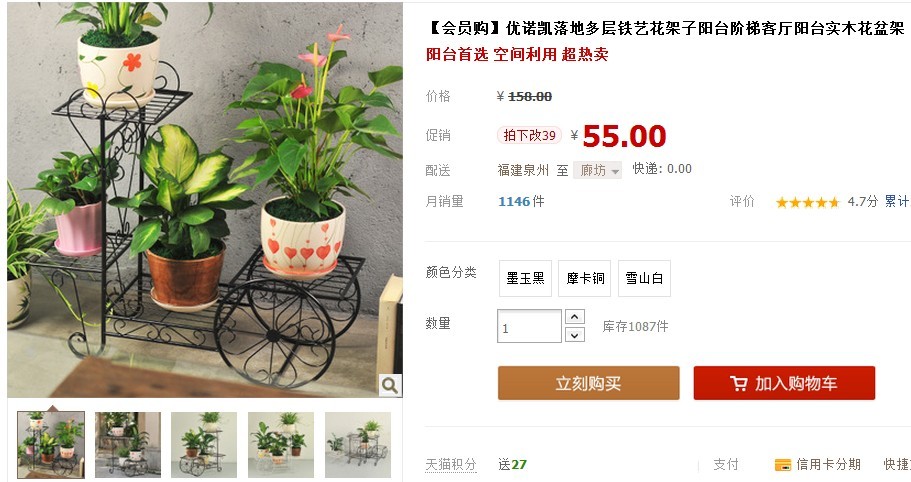This screenshot has width=911, height=482.
Task: Select the first product thumbnail
Action: point(51,445)
